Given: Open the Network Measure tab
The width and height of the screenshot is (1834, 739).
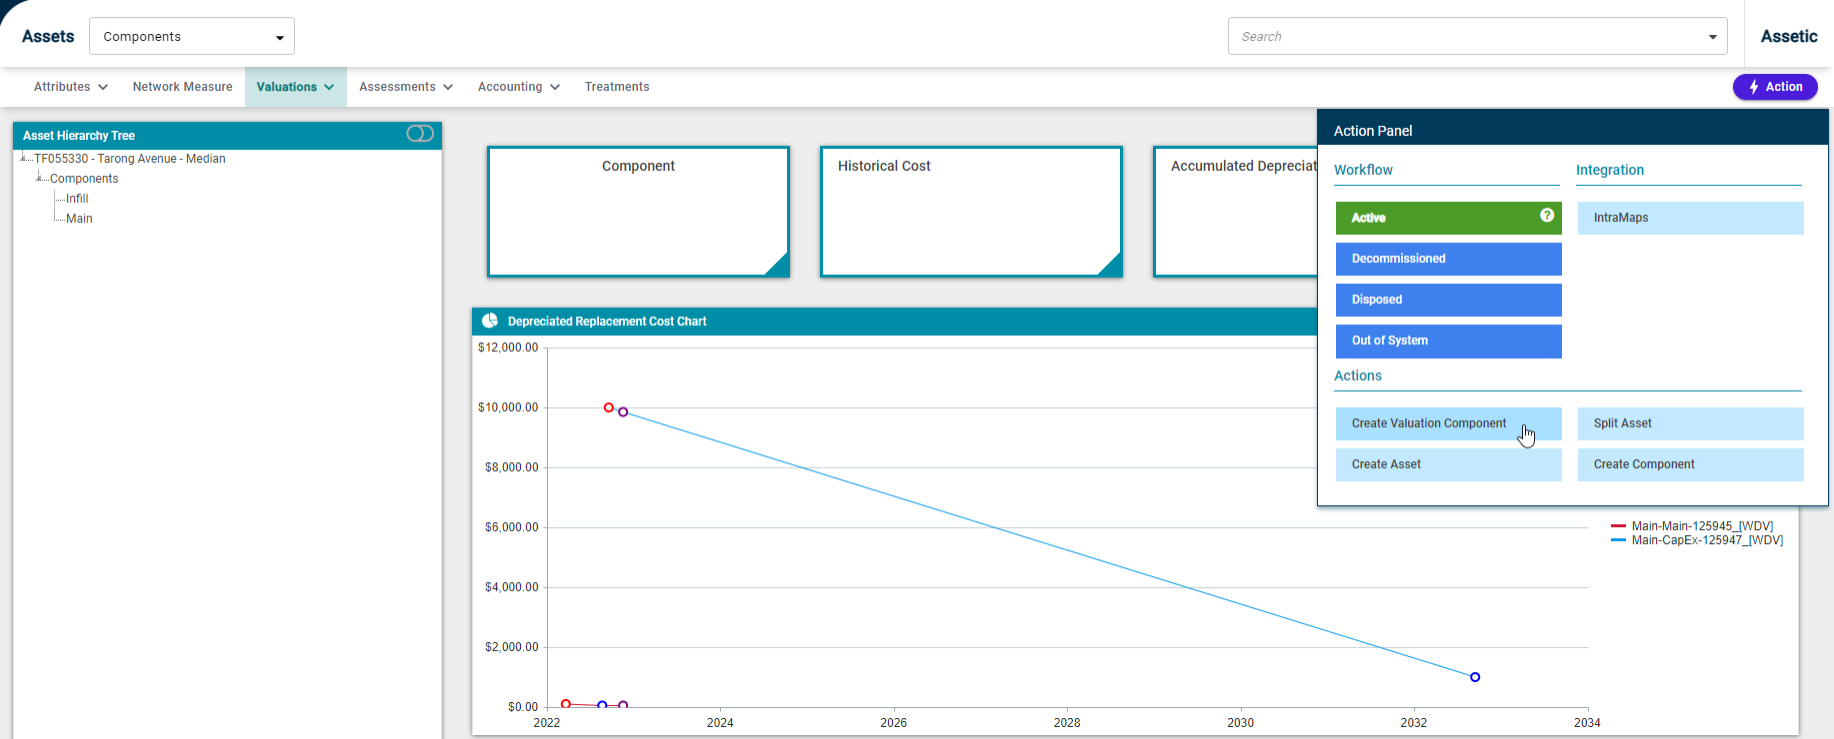Looking at the screenshot, I should click(182, 87).
